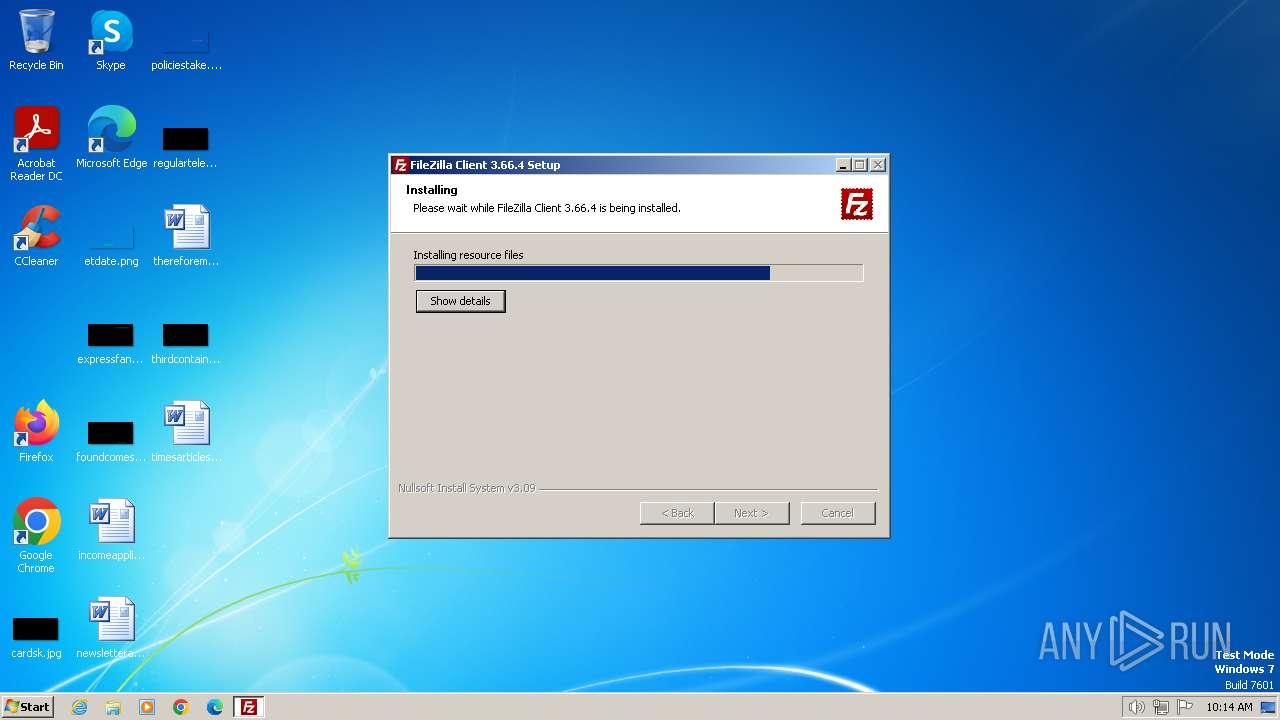Click the installation progress bar
The height and width of the screenshot is (720, 1280).
pos(639,273)
